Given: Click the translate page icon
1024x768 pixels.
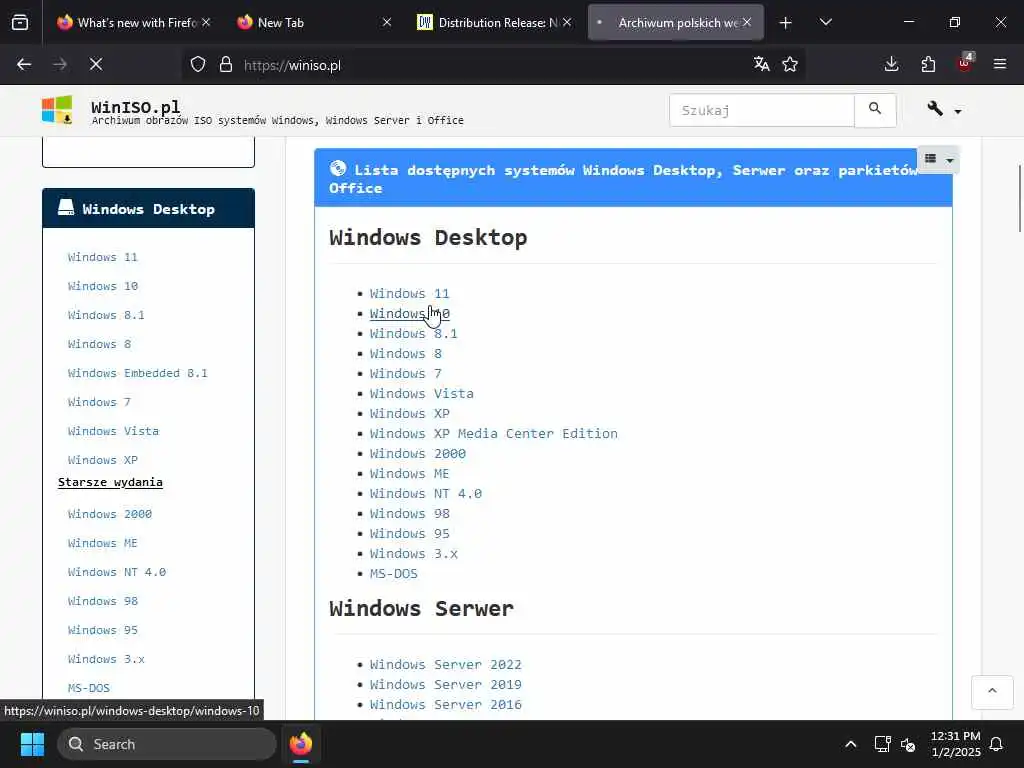Looking at the screenshot, I should click(x=761, y=65).
